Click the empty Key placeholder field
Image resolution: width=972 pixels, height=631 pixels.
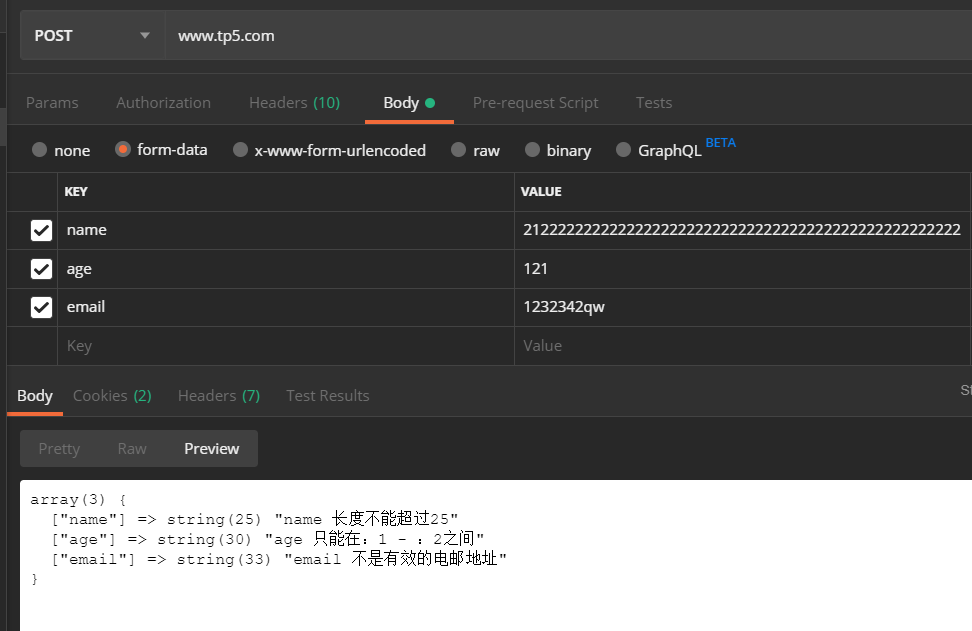click(x=286, y=346)
